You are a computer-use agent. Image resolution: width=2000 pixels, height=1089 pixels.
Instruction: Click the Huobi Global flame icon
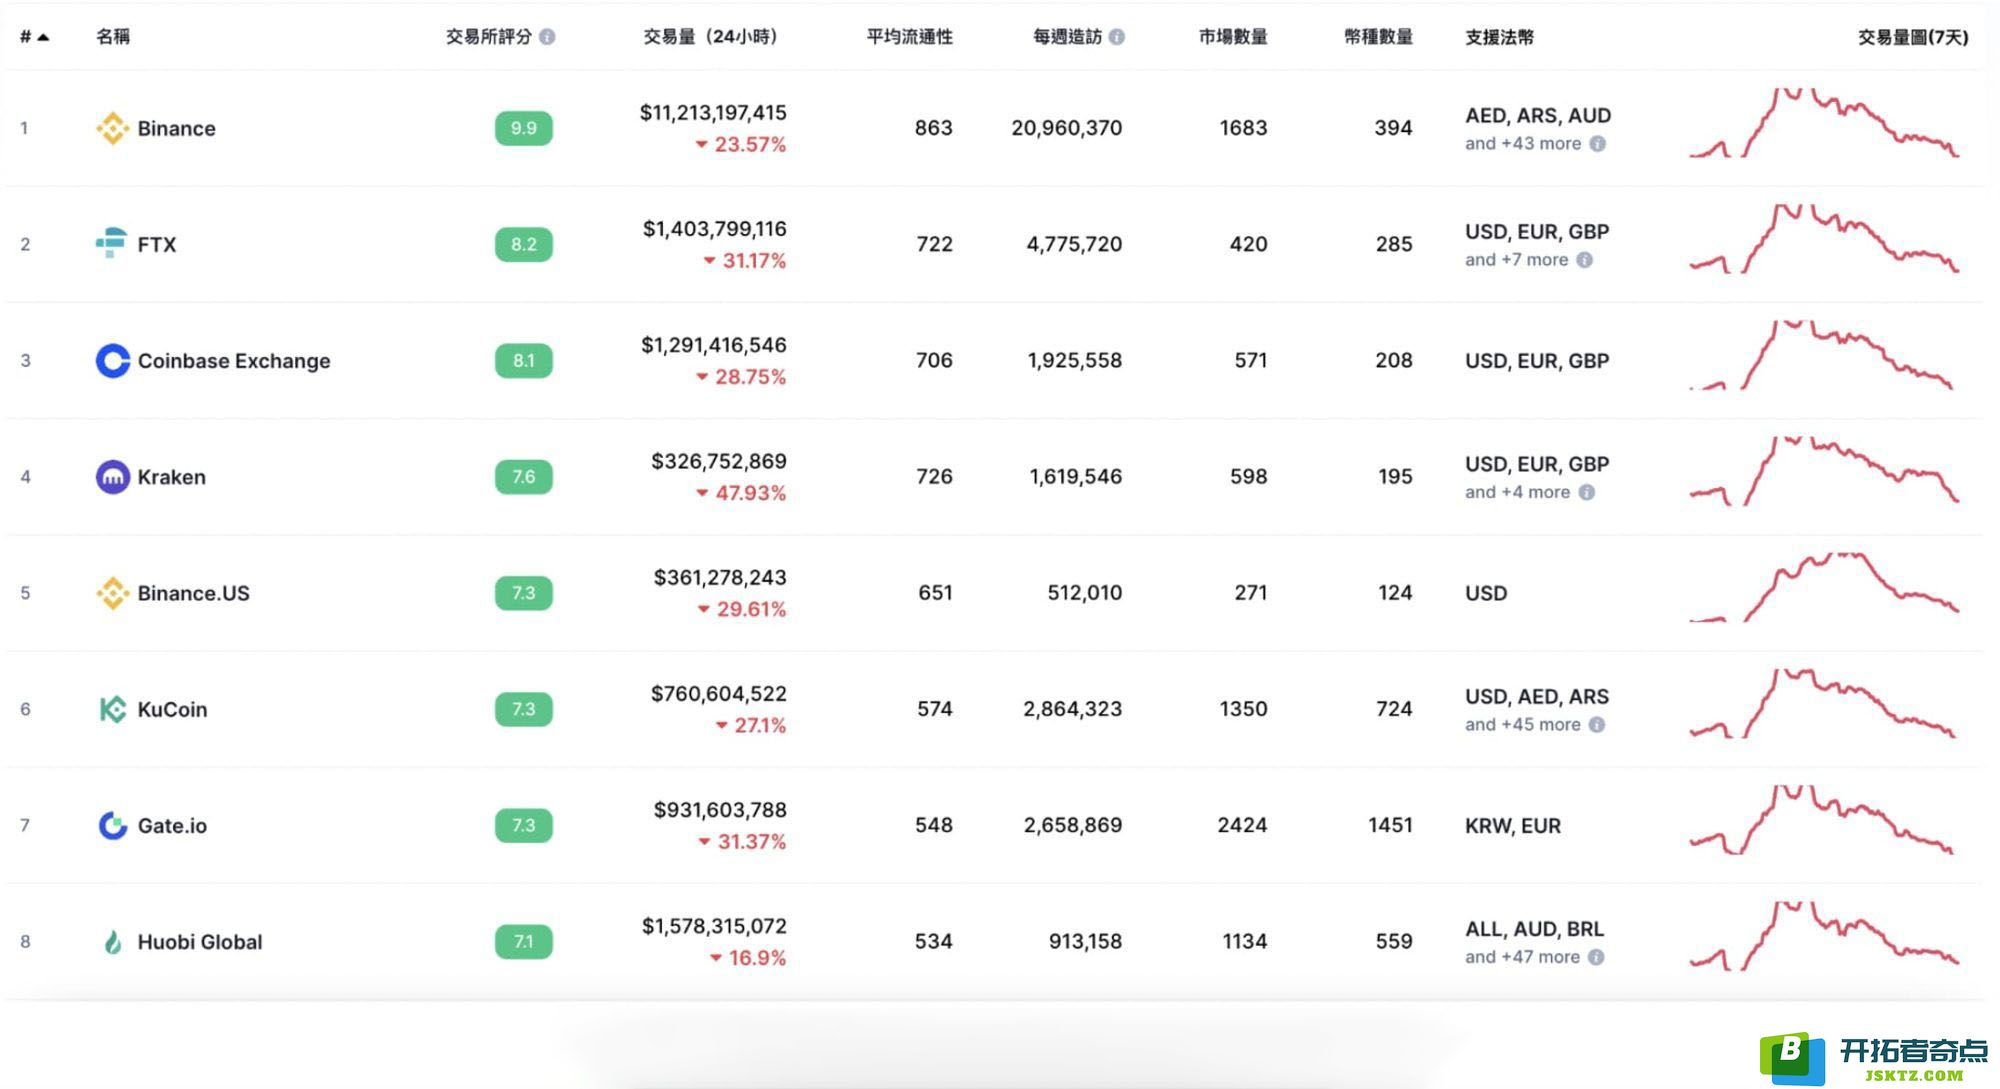coord(113,942)
